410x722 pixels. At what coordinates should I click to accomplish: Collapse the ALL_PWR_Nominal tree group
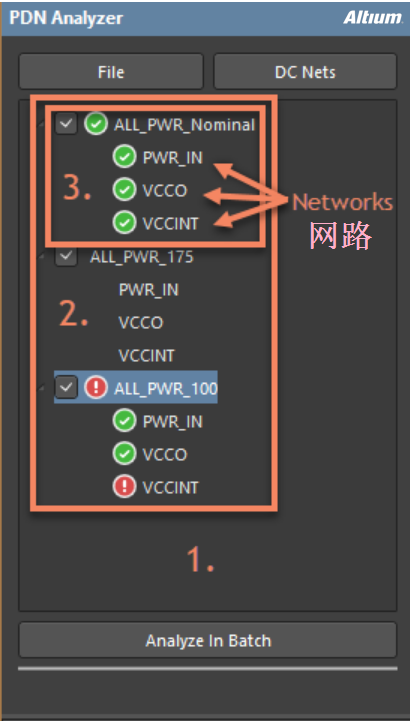pos(42,126)
